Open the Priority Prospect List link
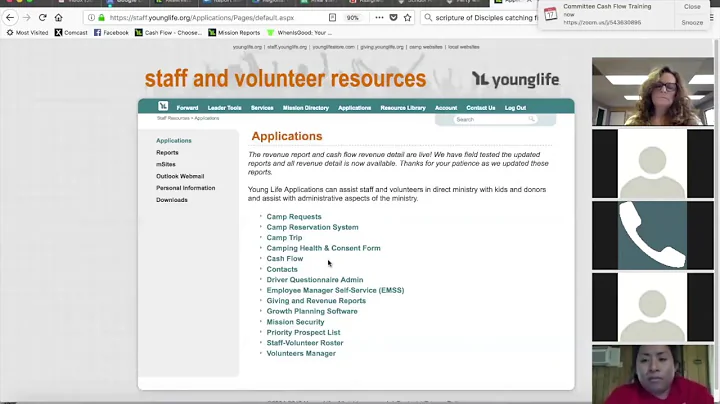720x404 pixels. coord(303,332)
